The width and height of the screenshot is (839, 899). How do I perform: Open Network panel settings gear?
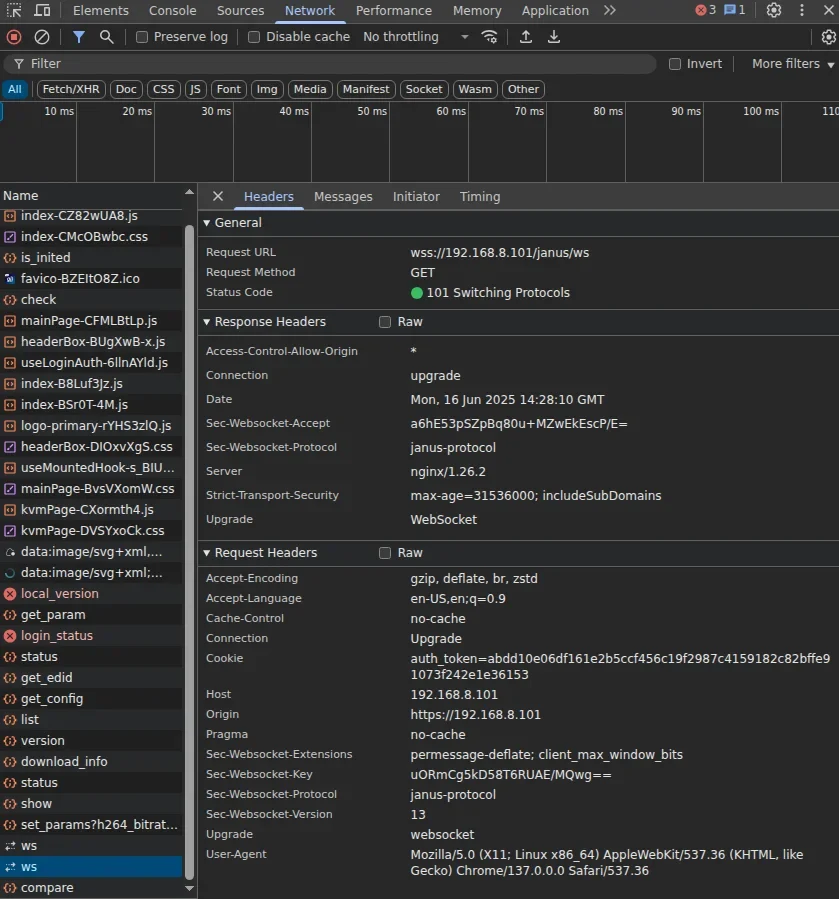[829, 37]
